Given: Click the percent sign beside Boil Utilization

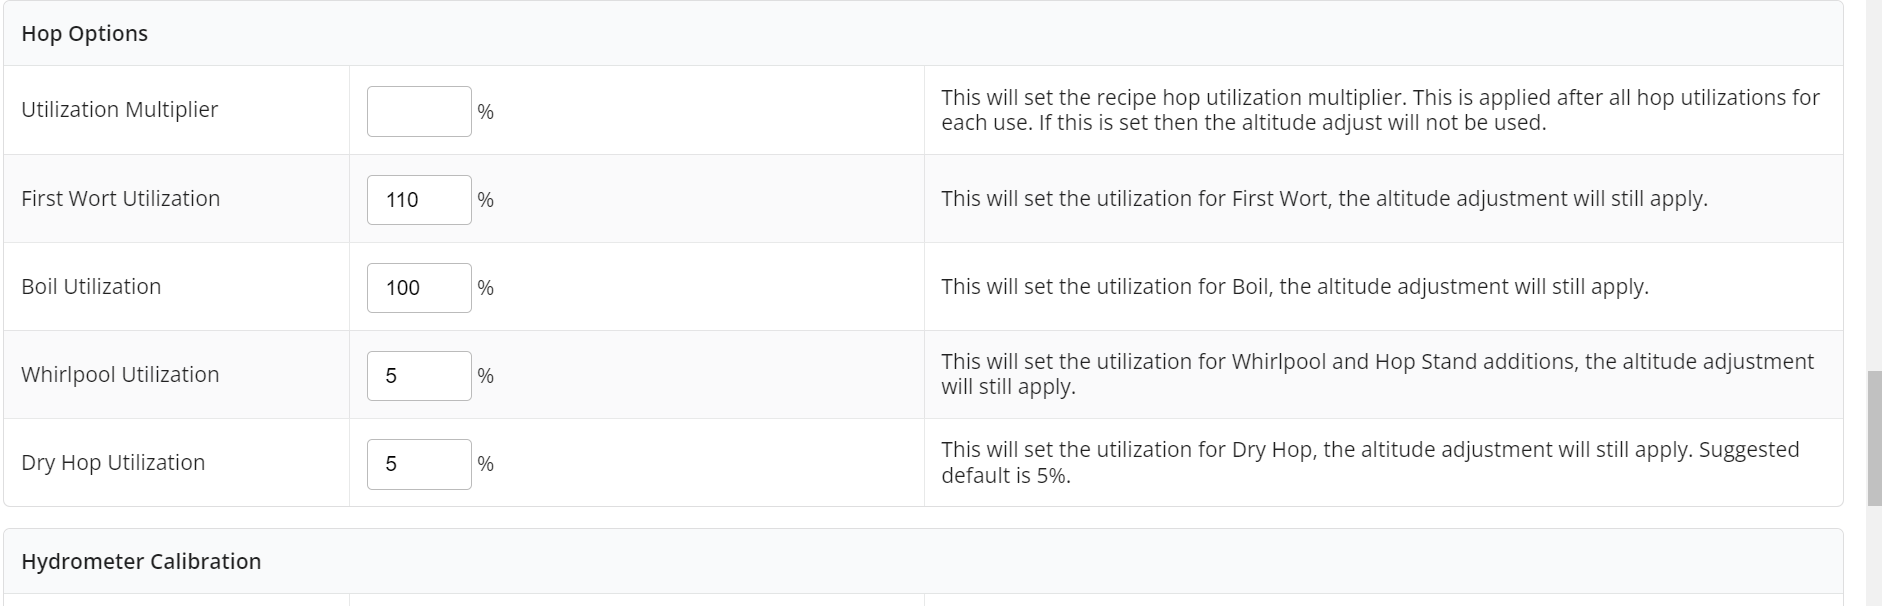Looking at the screenshot, I should point(486,288).
